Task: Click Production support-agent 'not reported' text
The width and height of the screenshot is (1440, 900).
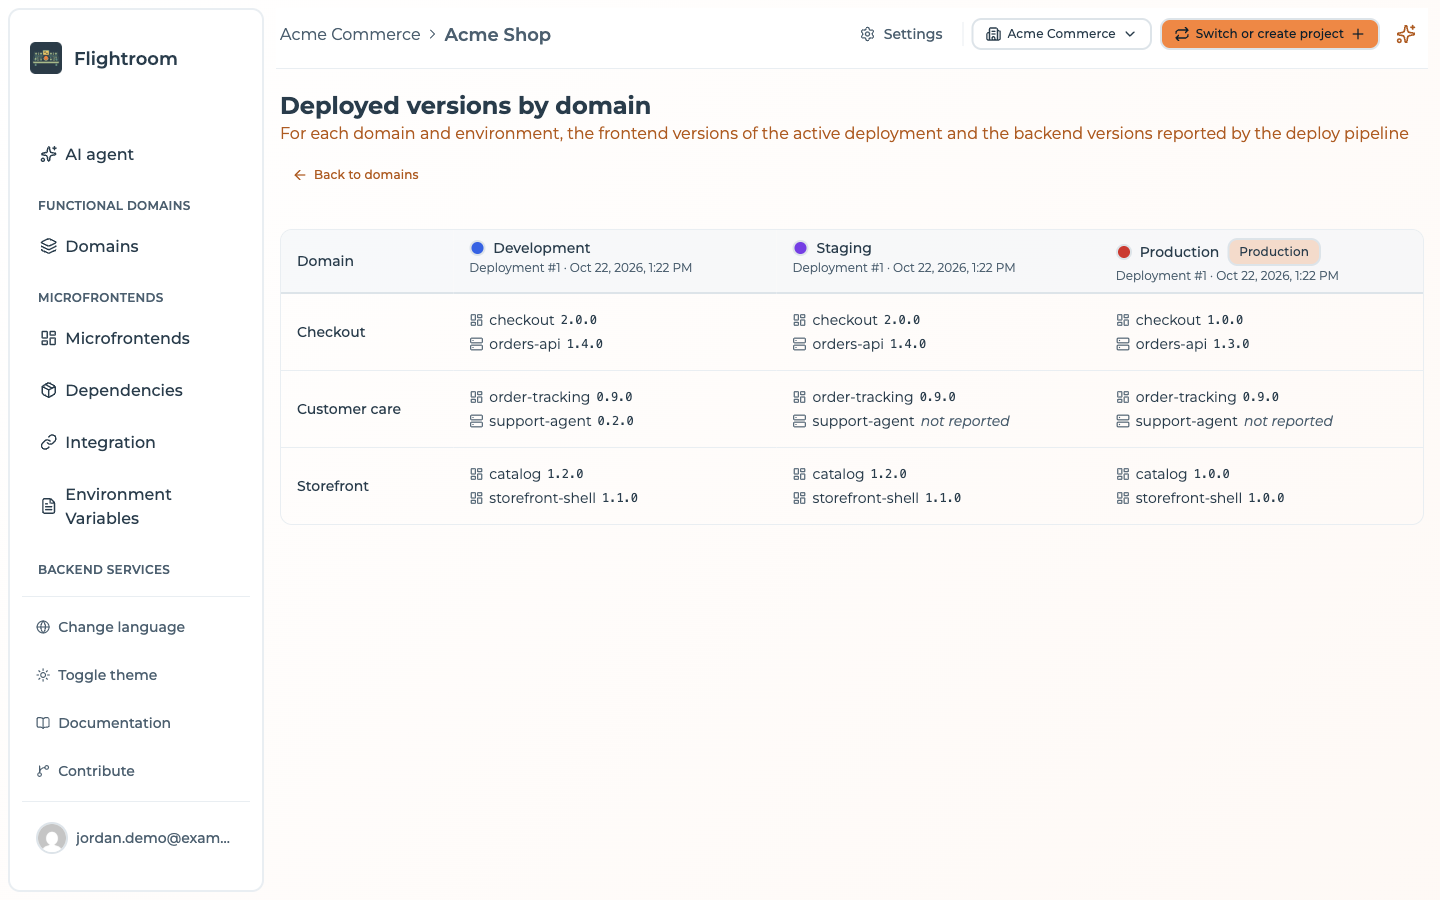Action: point(1288,421)
